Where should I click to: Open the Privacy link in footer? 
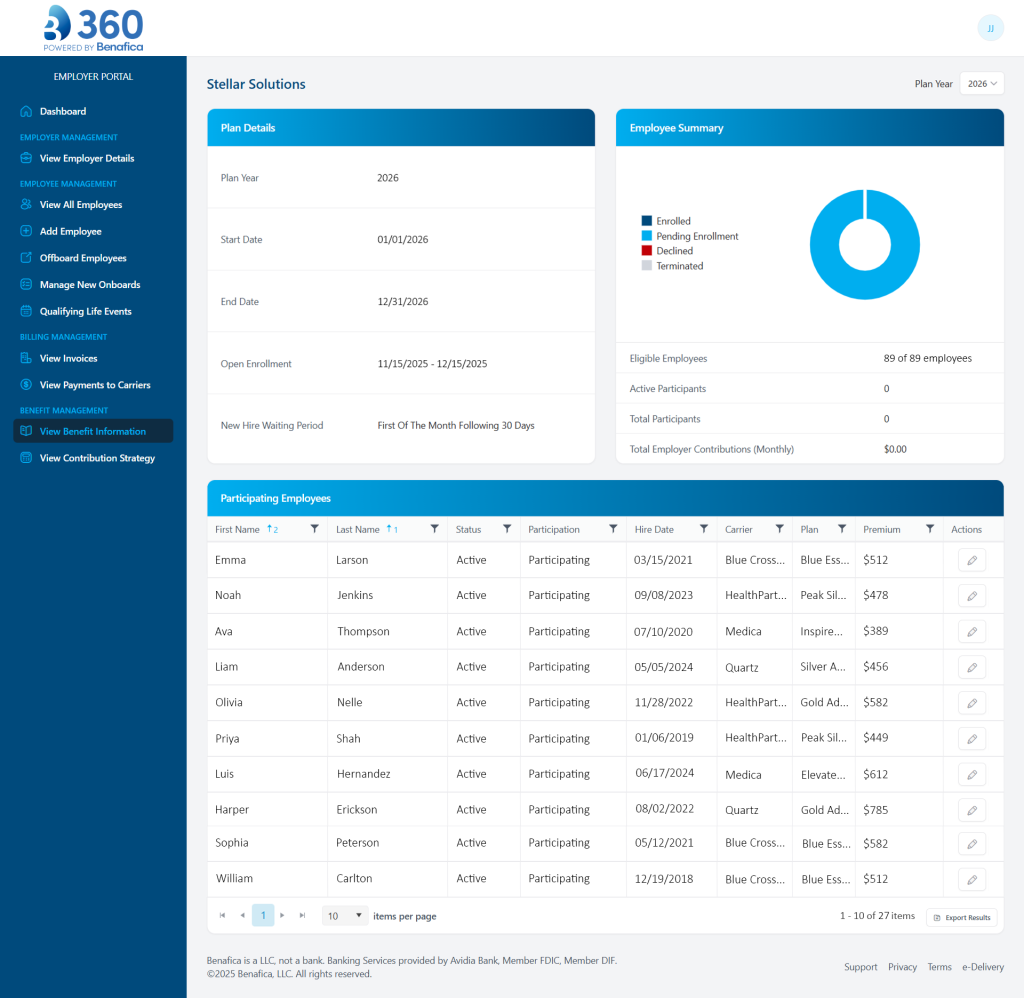902,967
